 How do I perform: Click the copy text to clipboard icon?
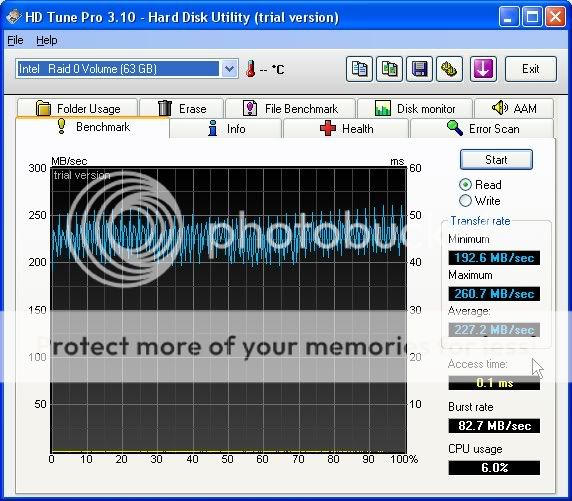click(359, 69)
